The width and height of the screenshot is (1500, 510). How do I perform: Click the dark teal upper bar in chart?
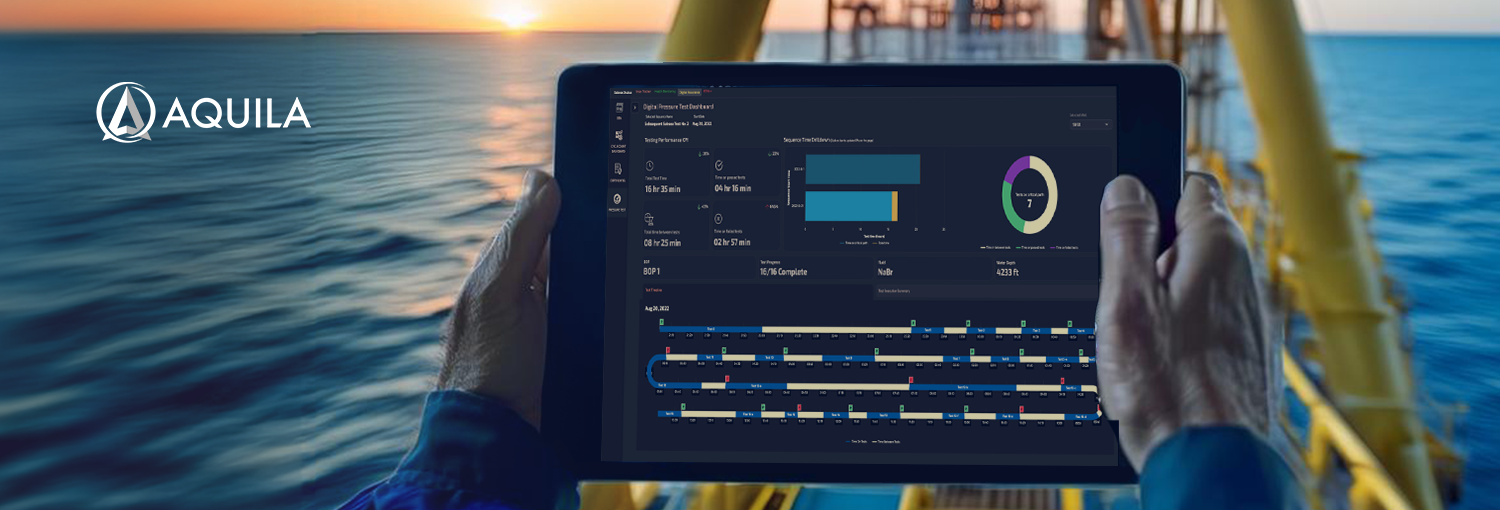(863, 169)
